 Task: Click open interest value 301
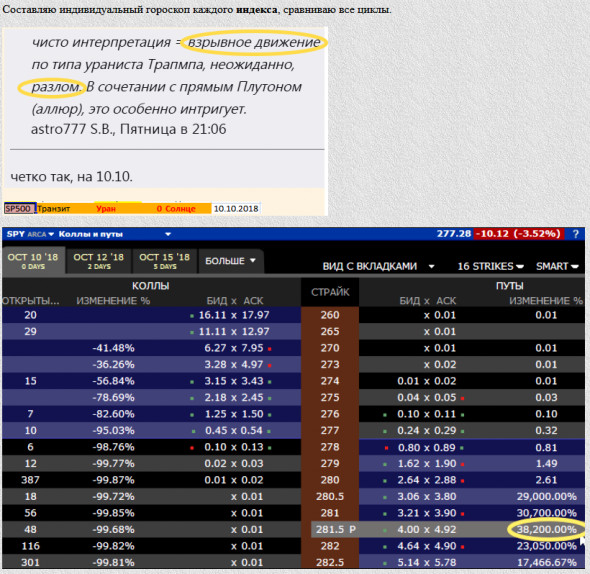coord(30,562)
